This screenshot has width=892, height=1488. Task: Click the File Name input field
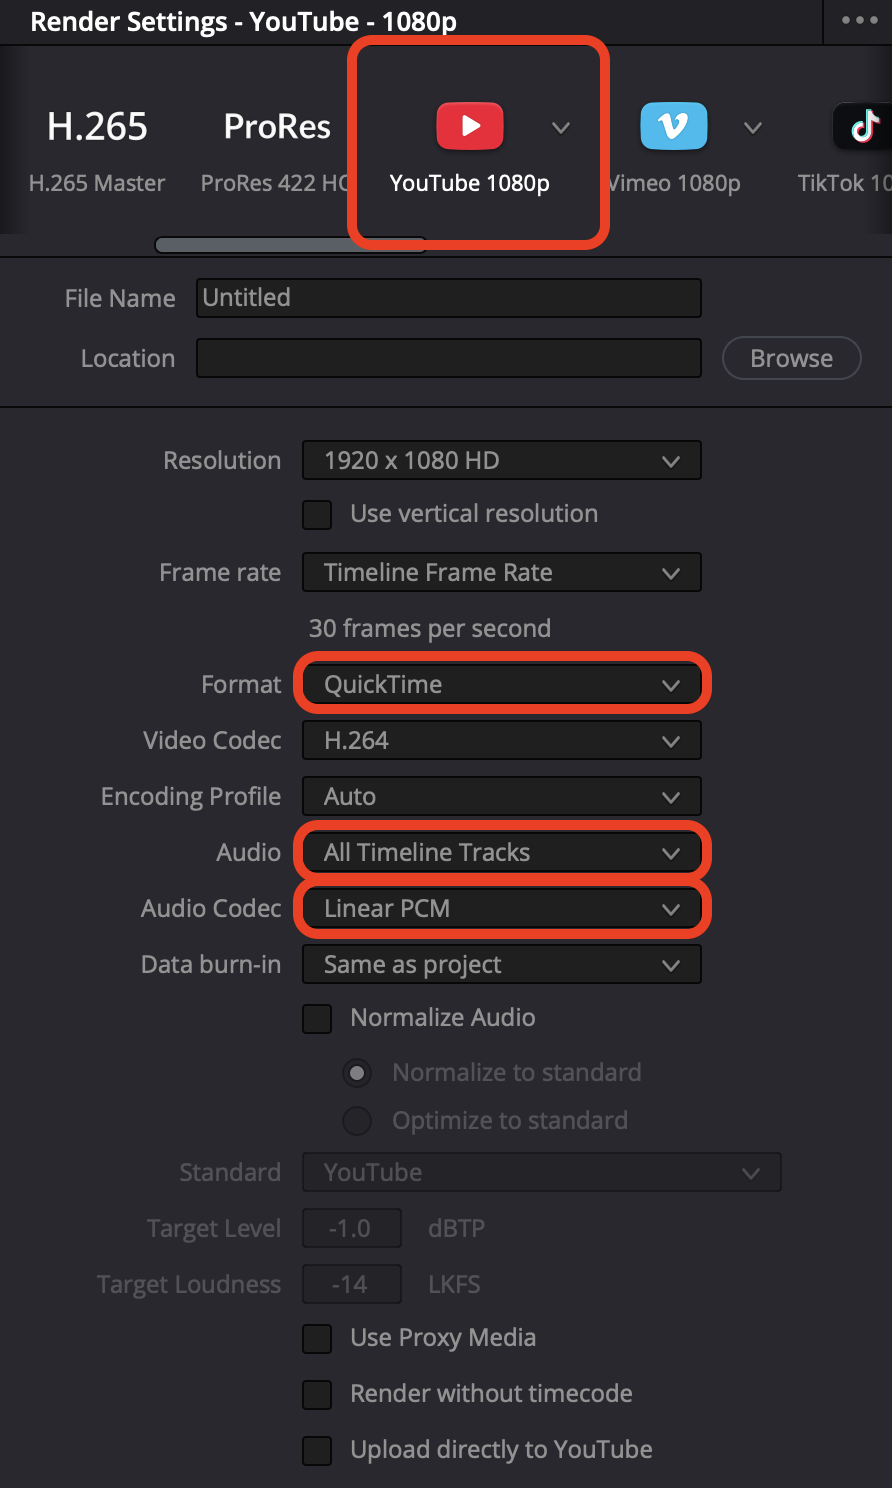coord(448,298)
